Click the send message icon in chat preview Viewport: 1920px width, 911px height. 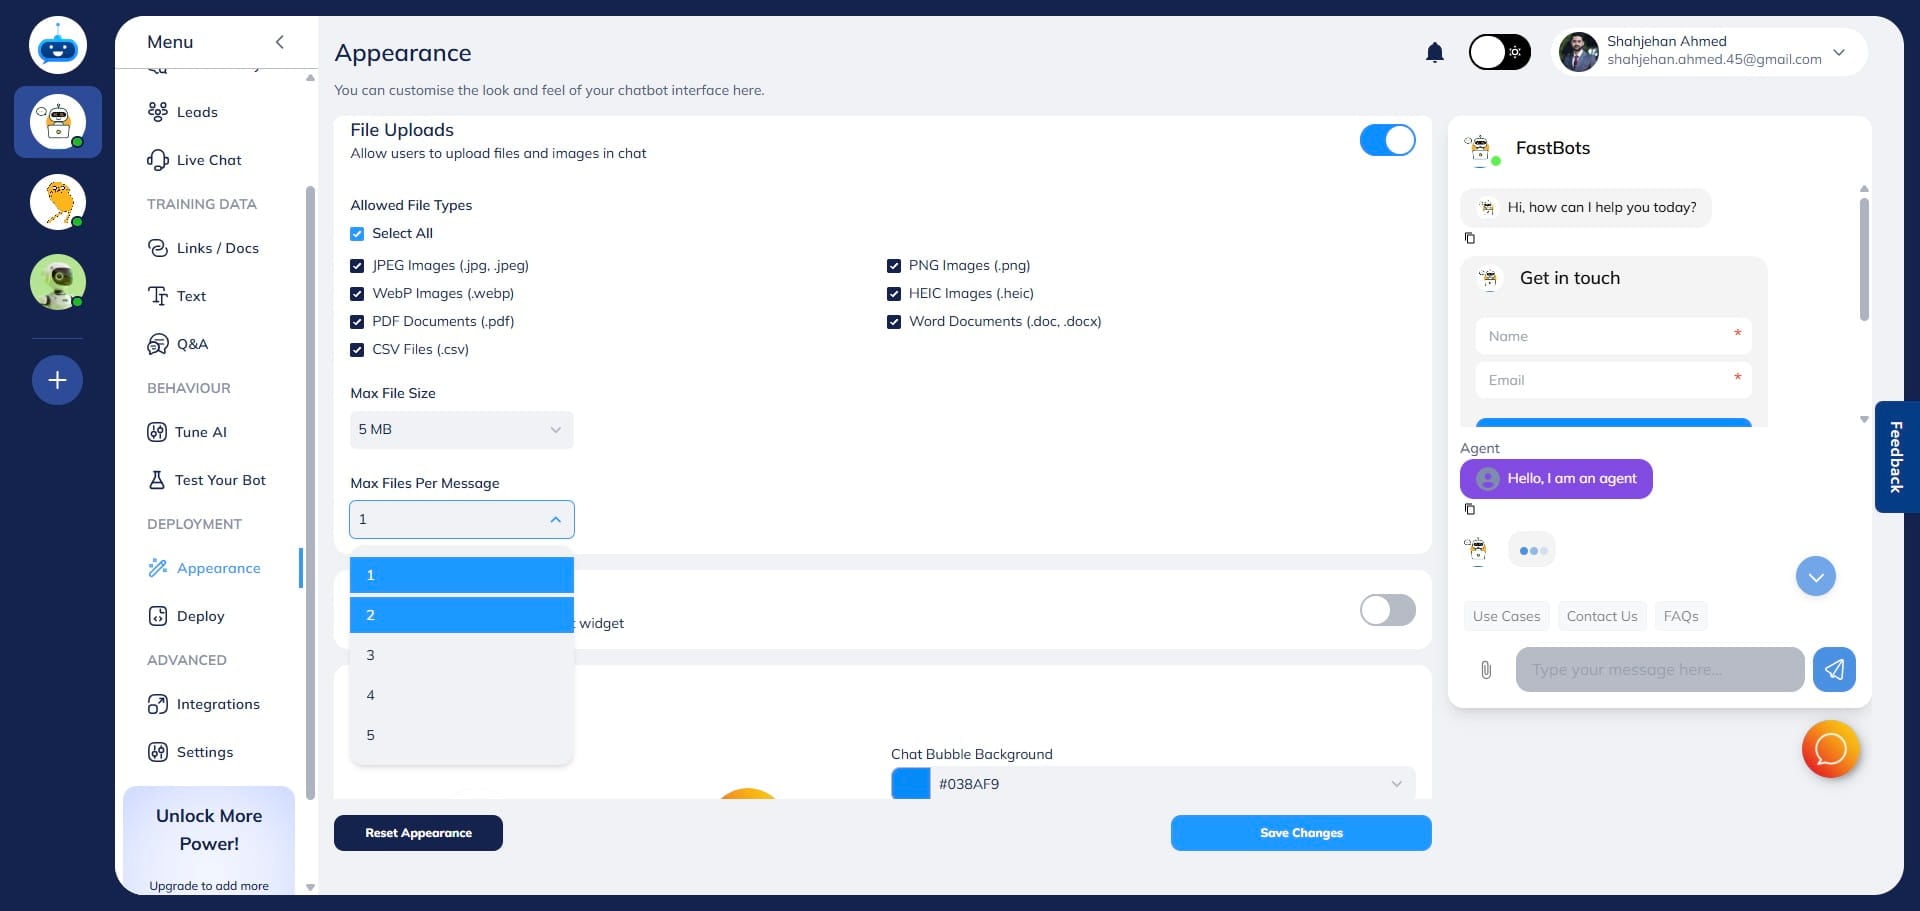(x=1834, y=670)
